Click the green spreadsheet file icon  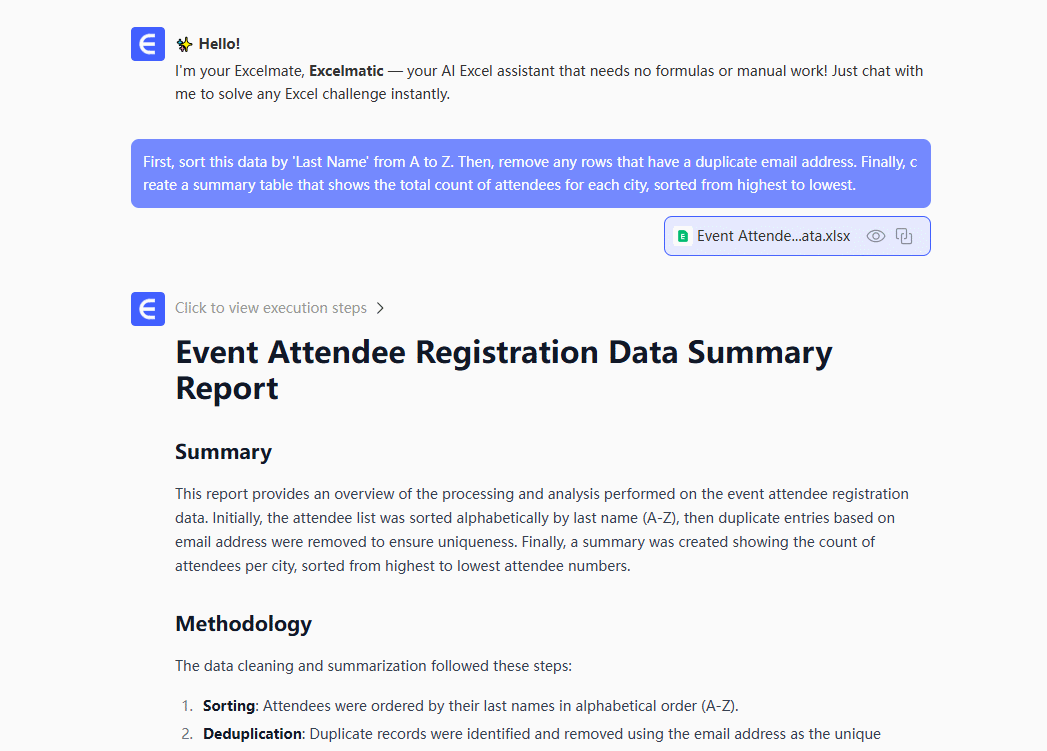click(683, 236)
